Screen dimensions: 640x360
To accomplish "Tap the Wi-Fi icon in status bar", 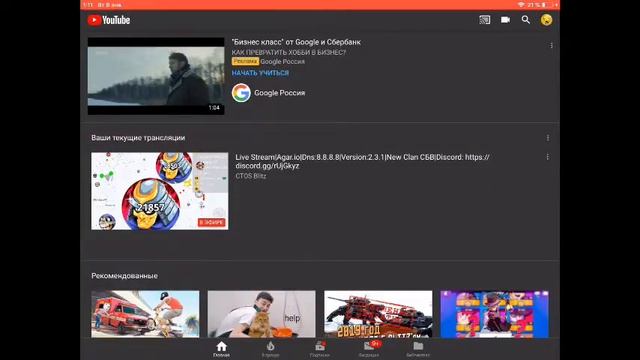I will click(521, 4).
